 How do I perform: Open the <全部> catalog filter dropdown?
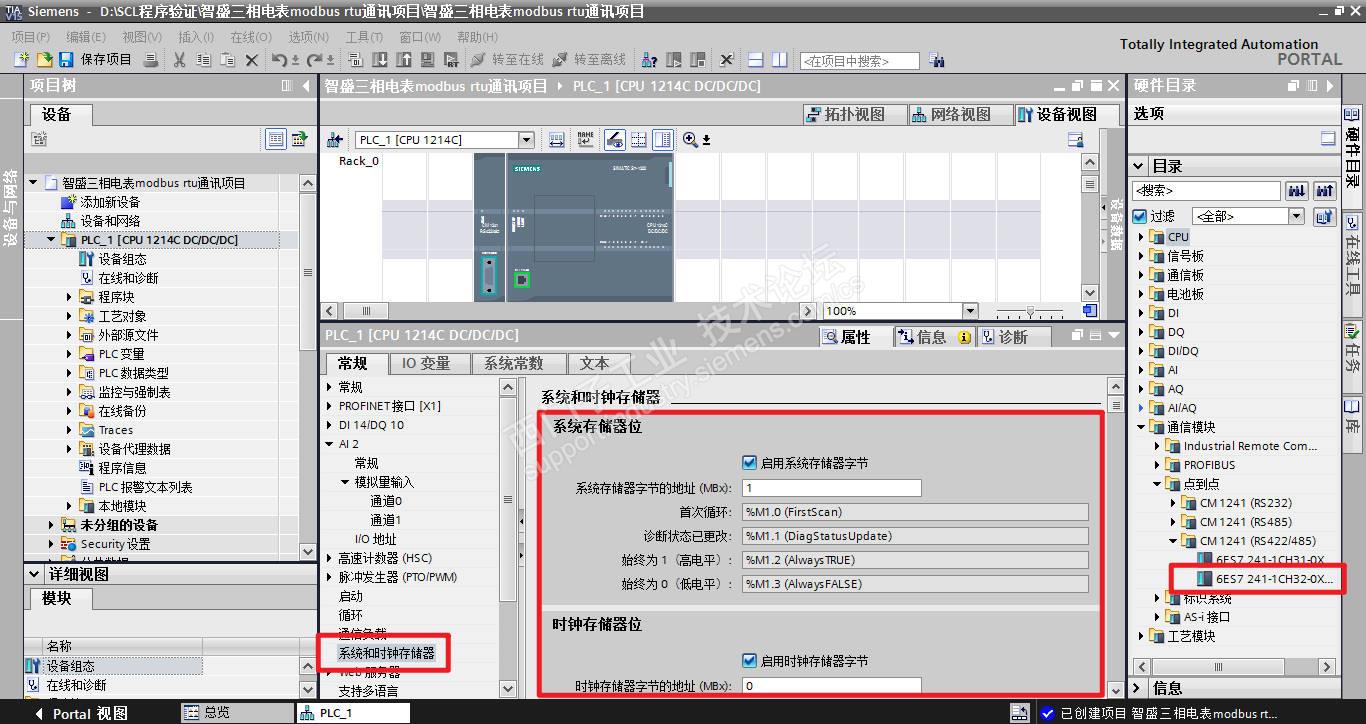(x=1296, y=216)
